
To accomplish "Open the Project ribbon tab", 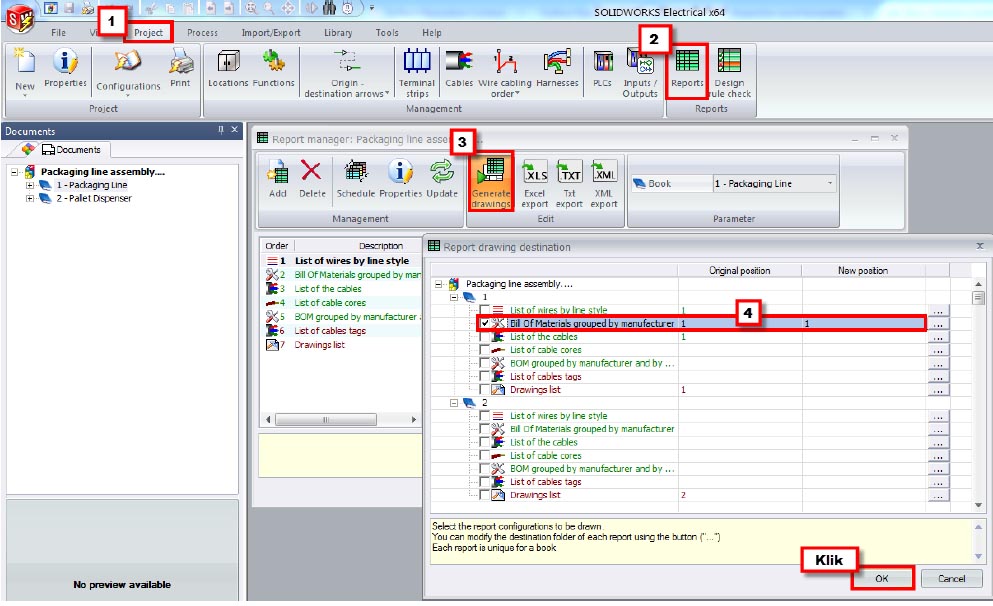I will point(148,32).
